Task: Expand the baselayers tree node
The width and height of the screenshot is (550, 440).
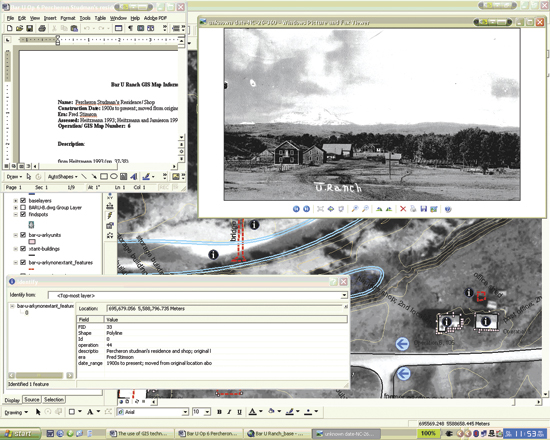Action: 15,201
